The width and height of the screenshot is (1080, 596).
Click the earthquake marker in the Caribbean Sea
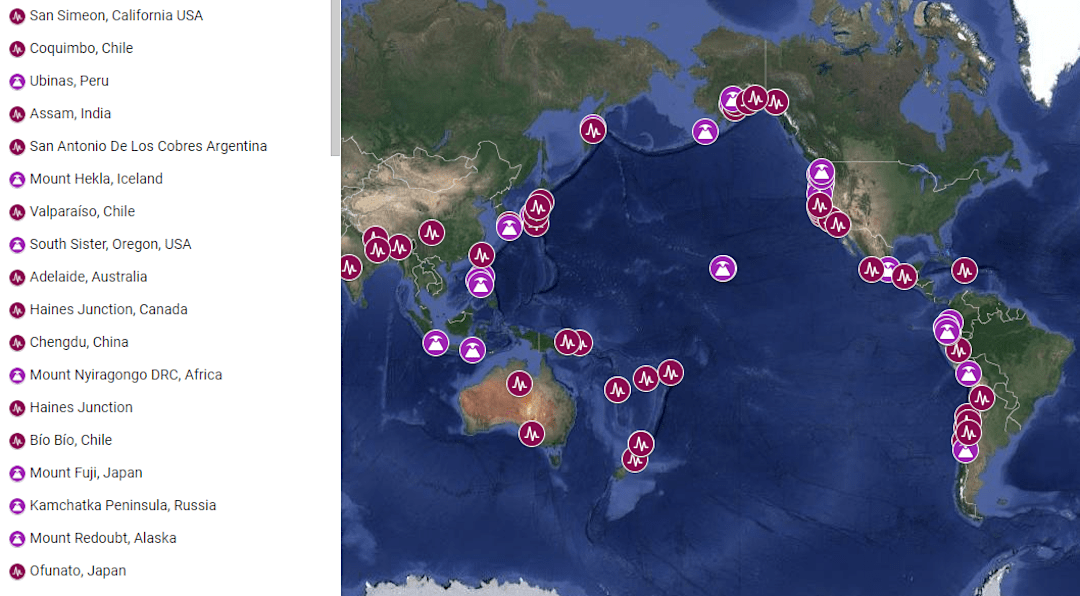click(964, 270)
